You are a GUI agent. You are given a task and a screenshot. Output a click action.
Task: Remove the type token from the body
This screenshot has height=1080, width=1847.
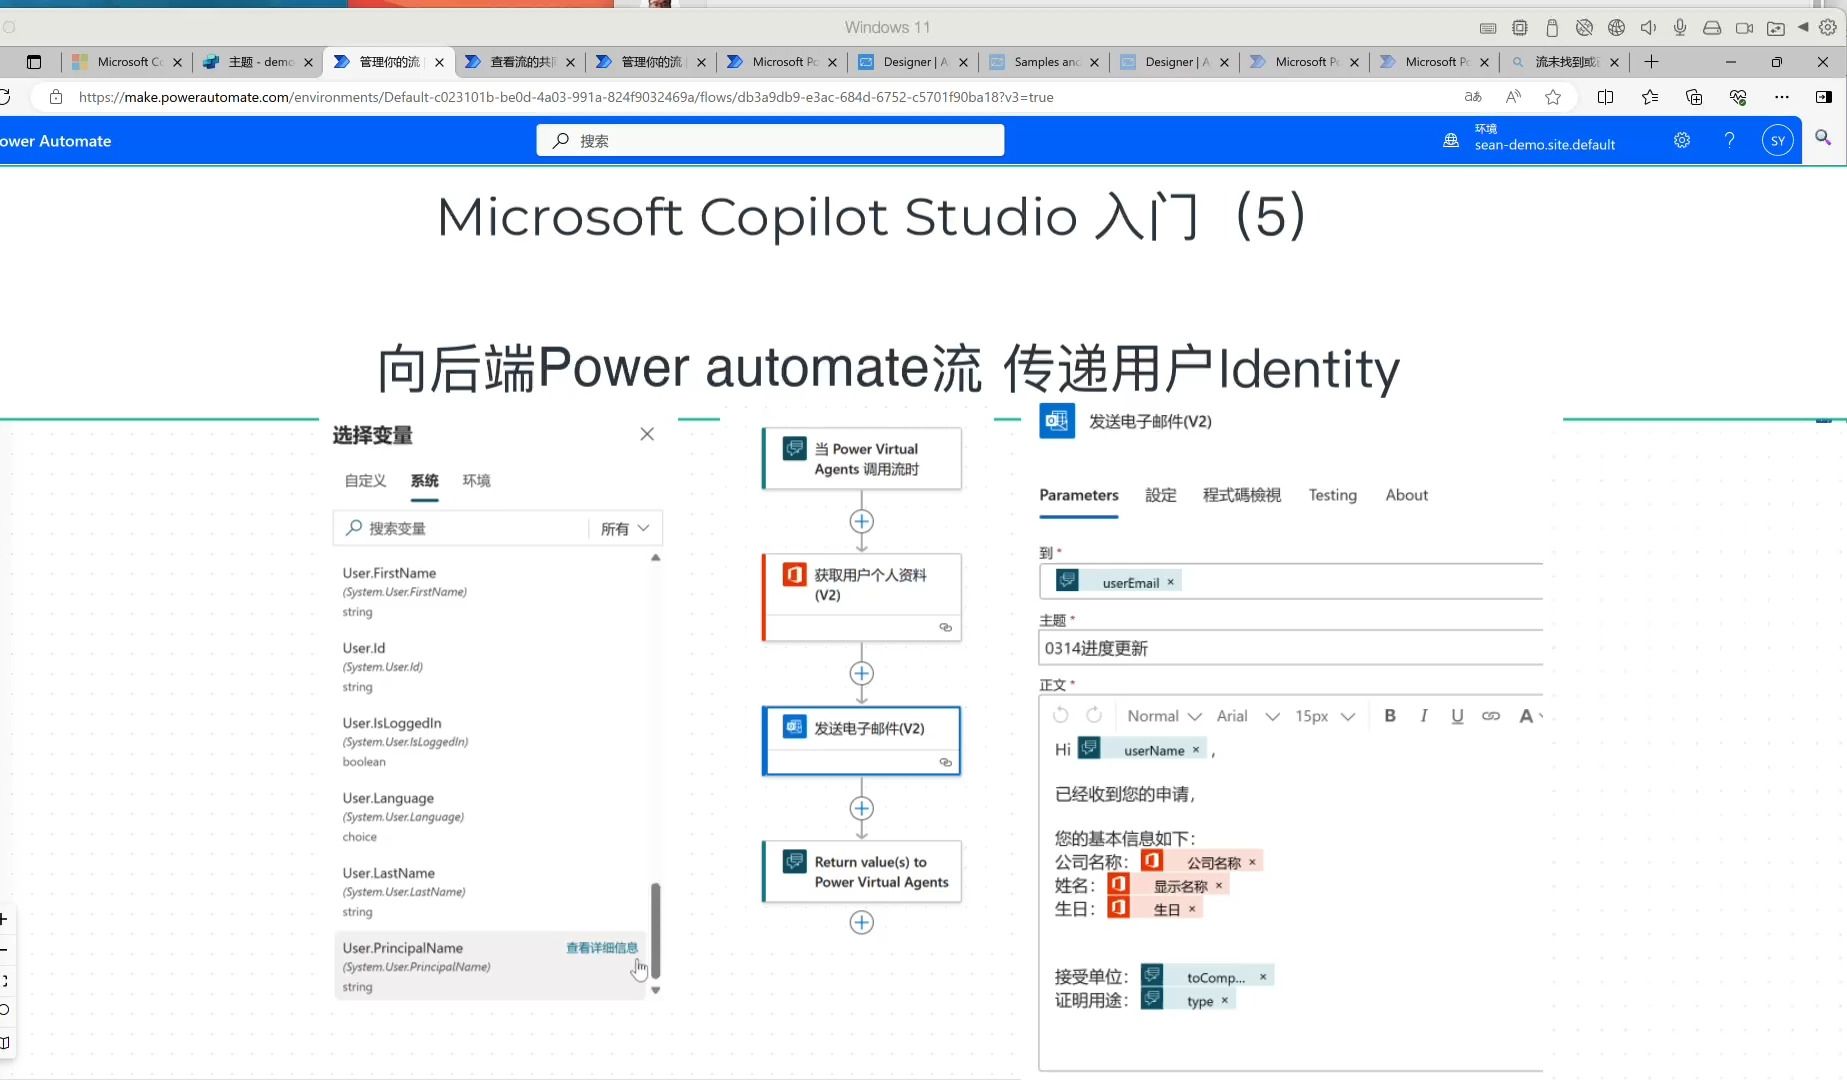[1224, 1001]
